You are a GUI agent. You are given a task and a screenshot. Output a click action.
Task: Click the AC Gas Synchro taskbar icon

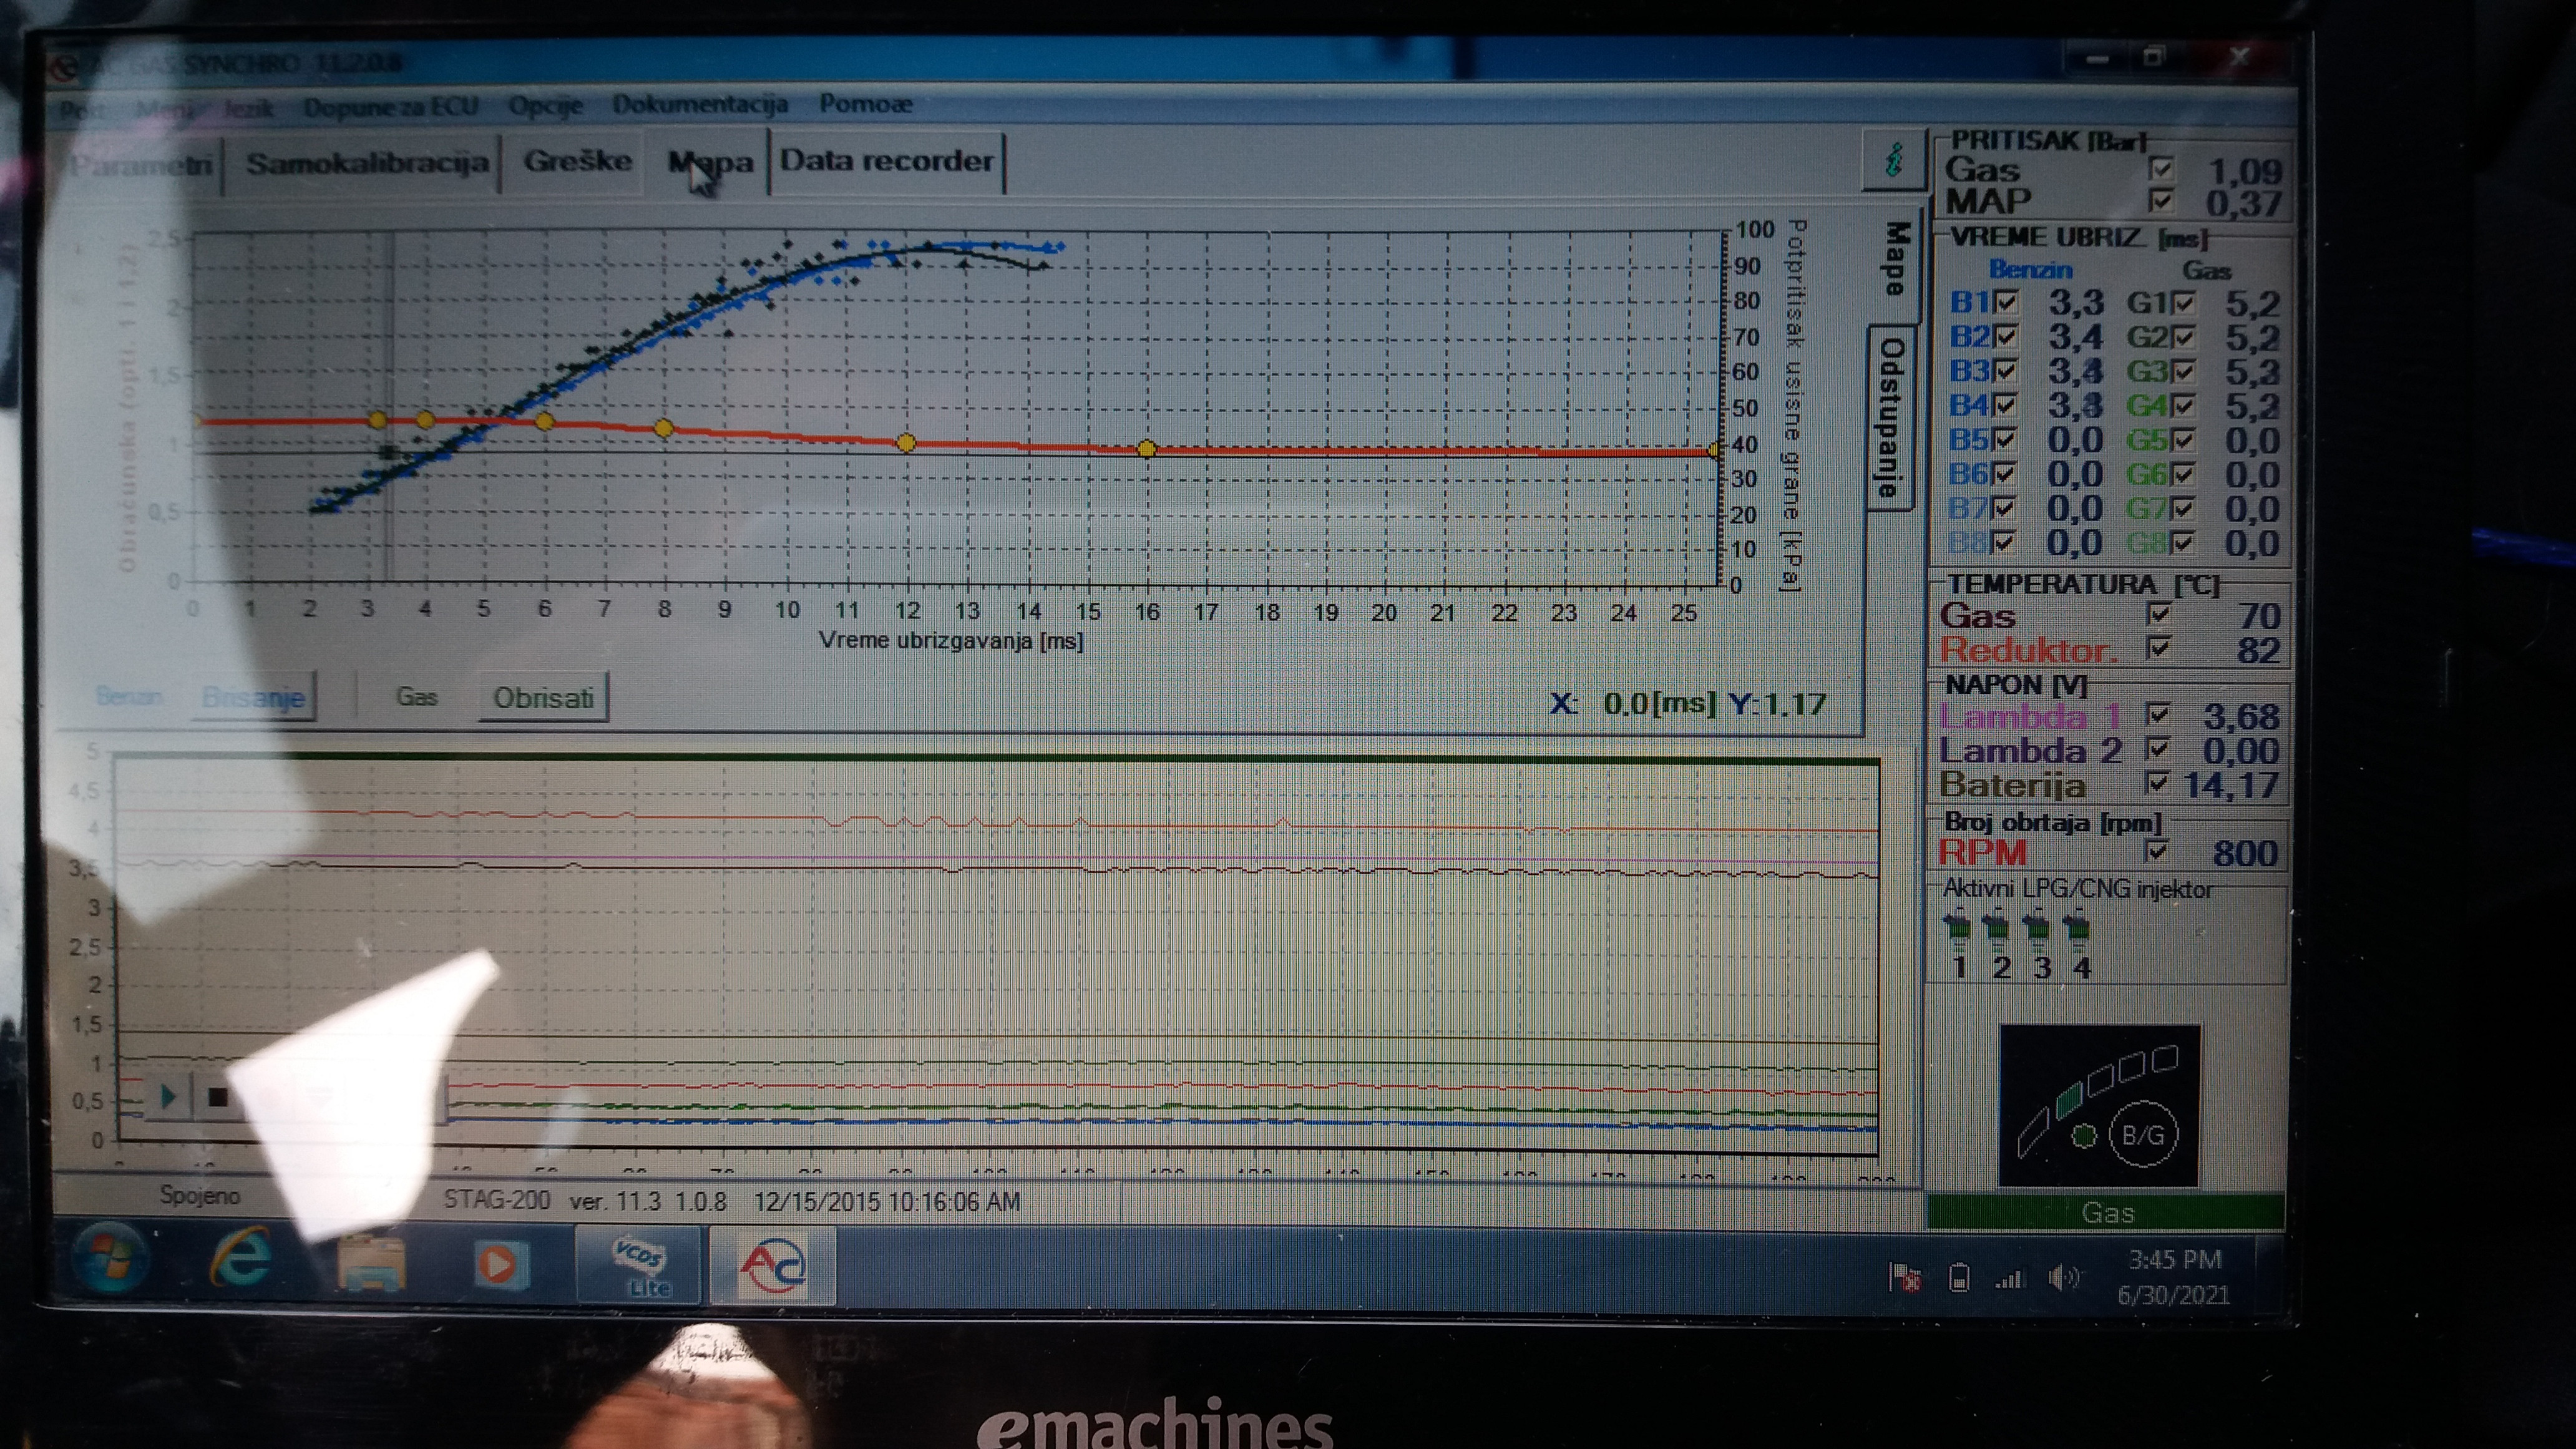coord(772,1266)
